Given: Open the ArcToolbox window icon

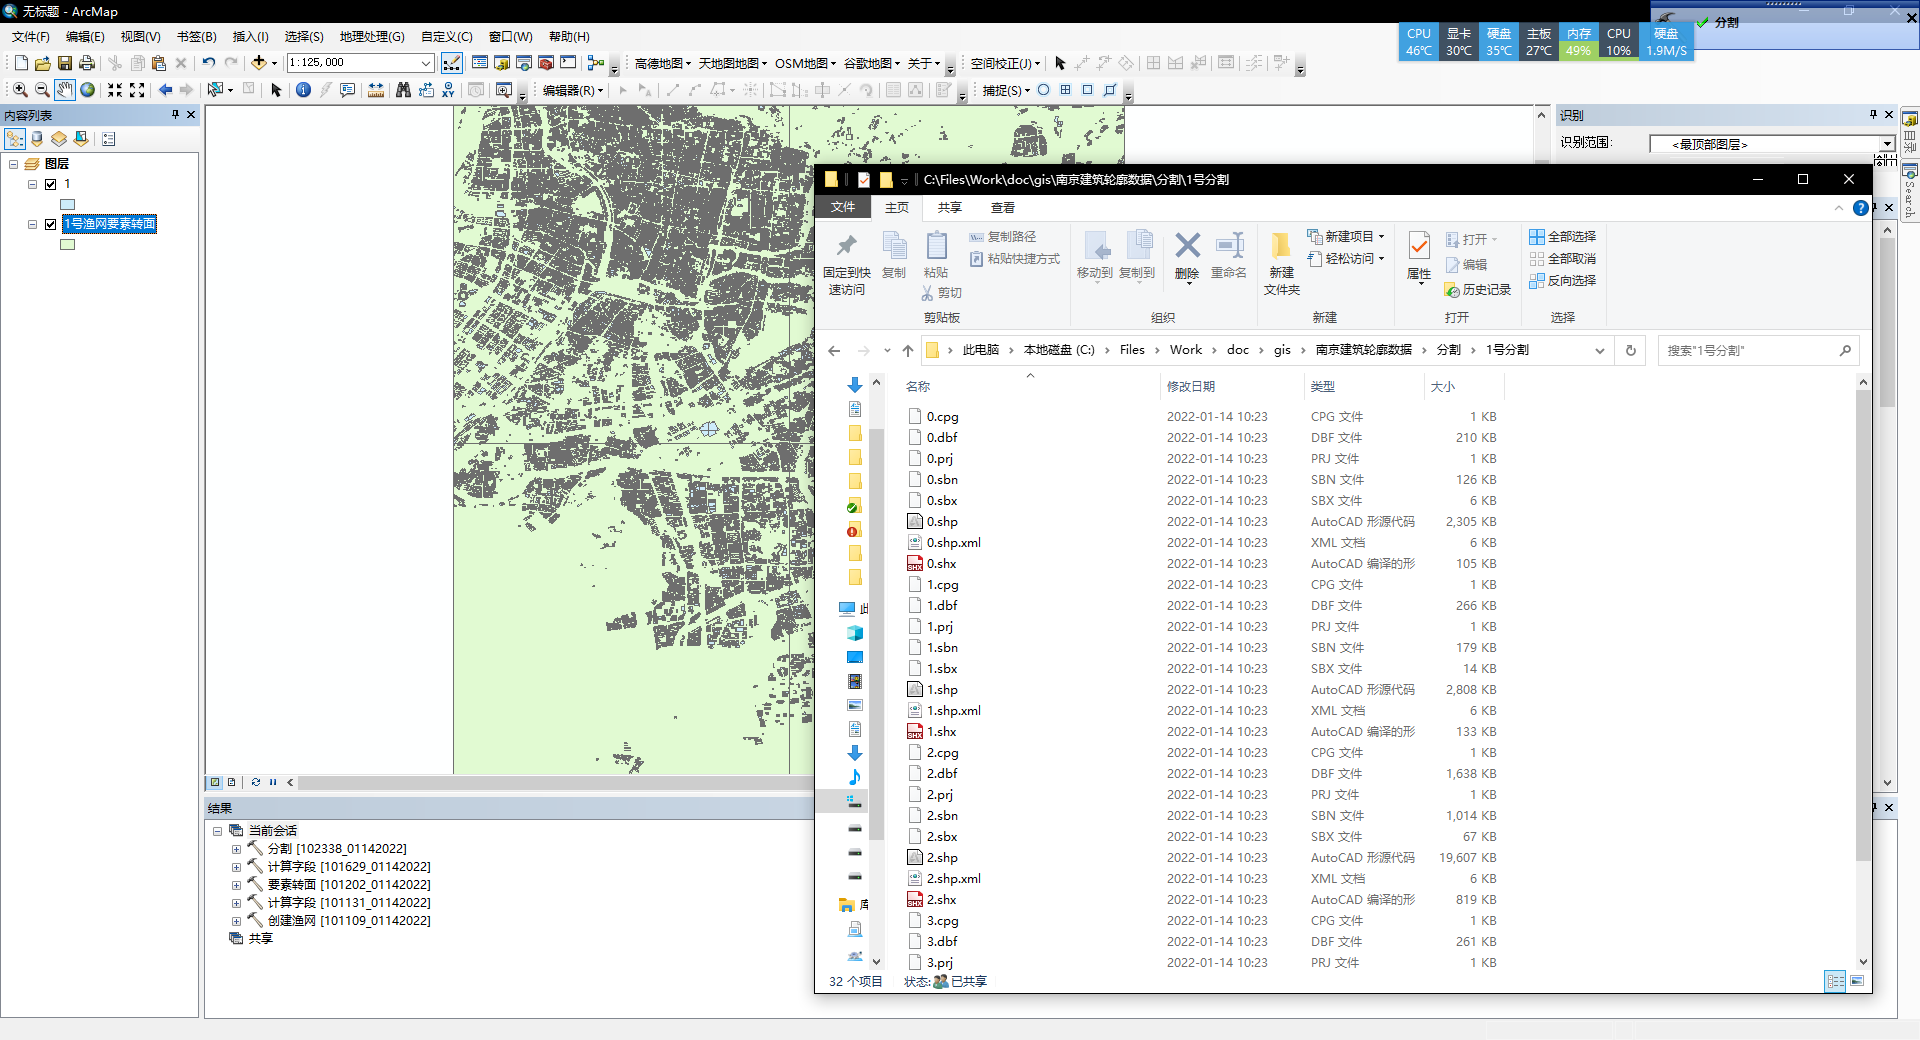Looking at the screenshot, I should click(x=546, y=63).
